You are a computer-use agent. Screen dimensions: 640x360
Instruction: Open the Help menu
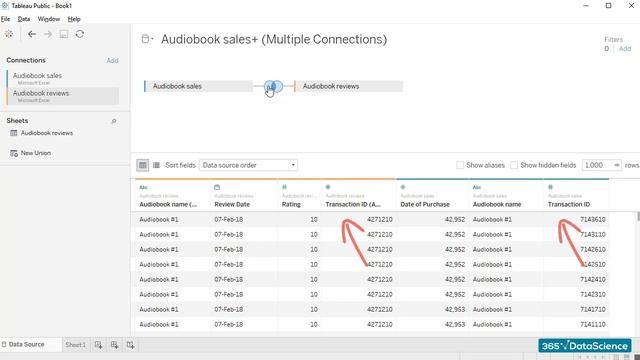(x=74, y=19)
